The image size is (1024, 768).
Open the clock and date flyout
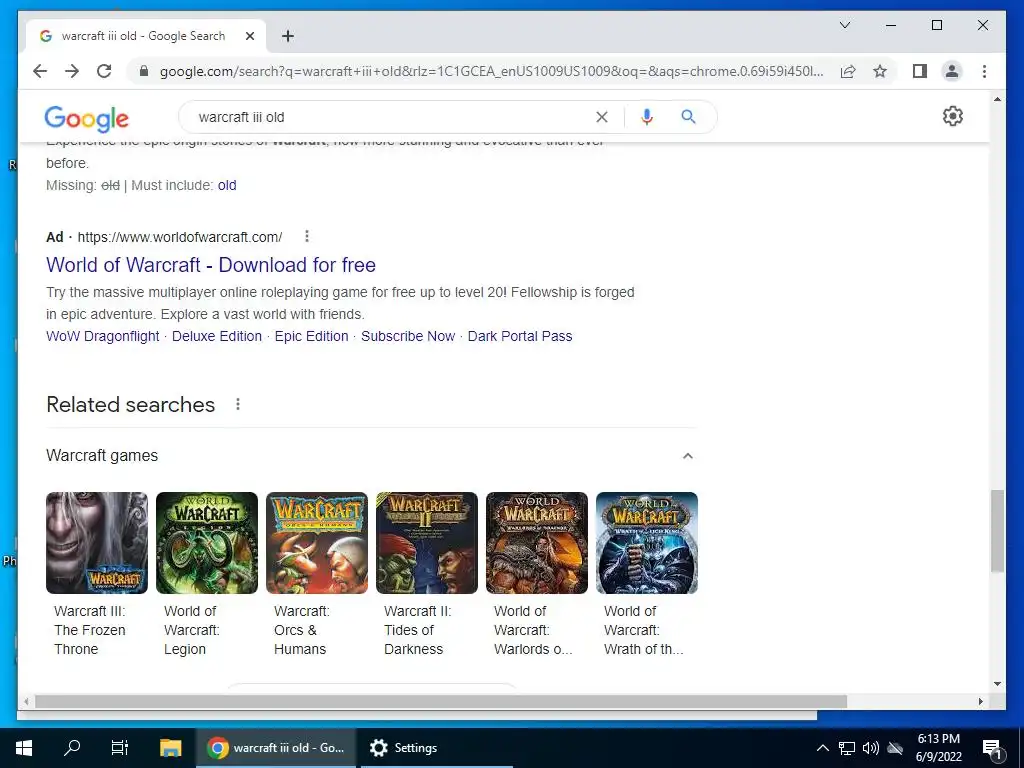click(x=938, y=748)
